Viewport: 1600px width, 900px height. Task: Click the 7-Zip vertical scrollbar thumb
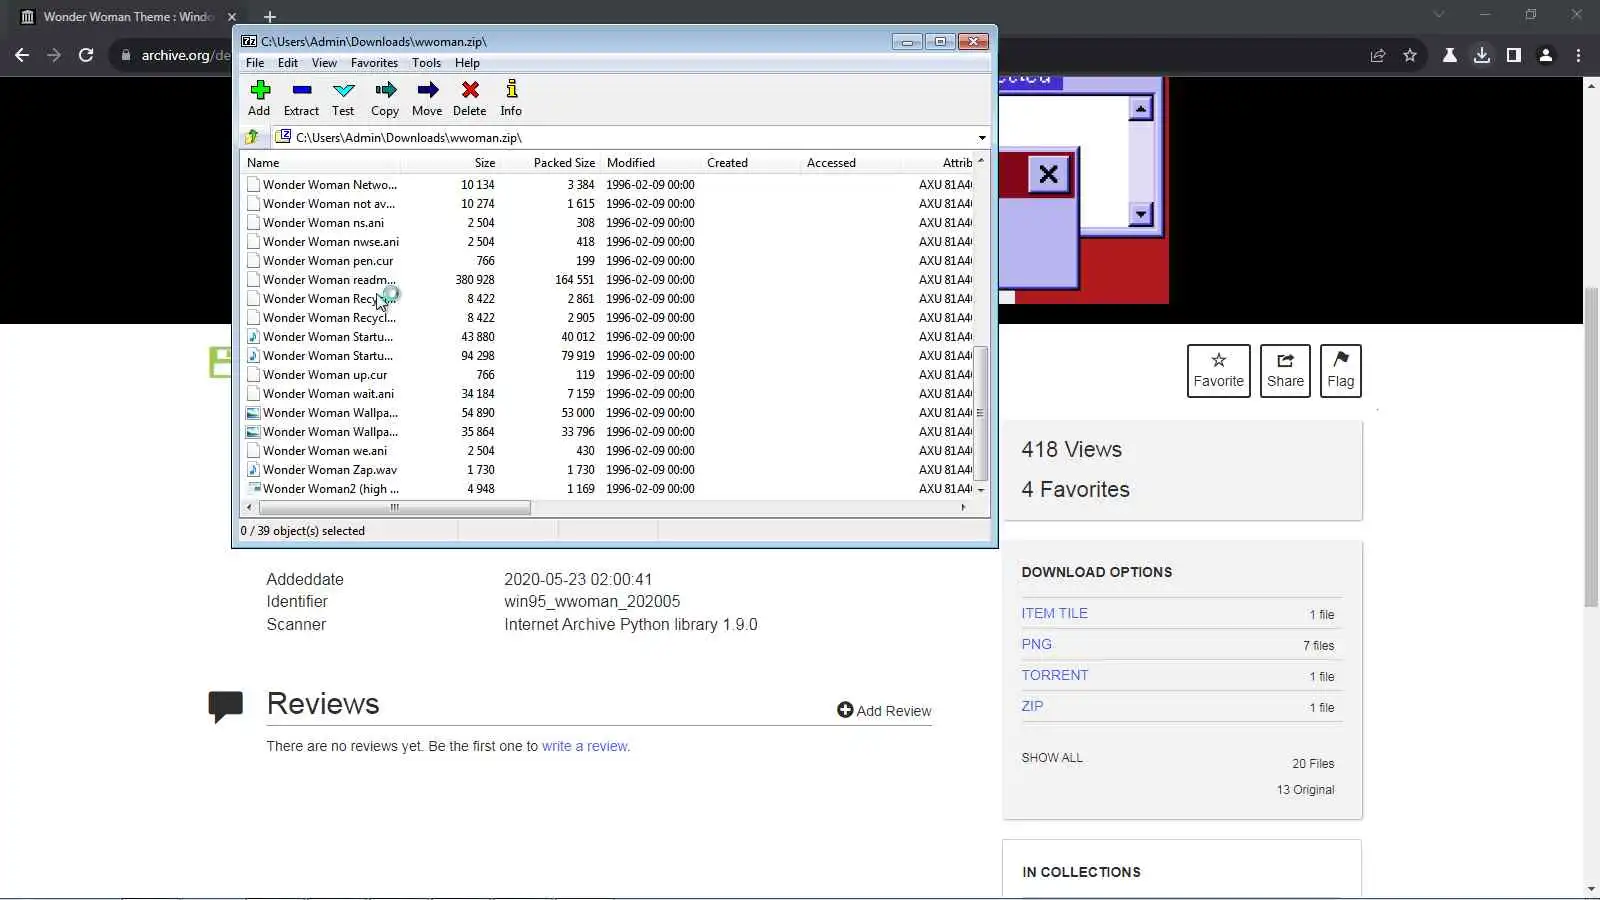point(981,413)
